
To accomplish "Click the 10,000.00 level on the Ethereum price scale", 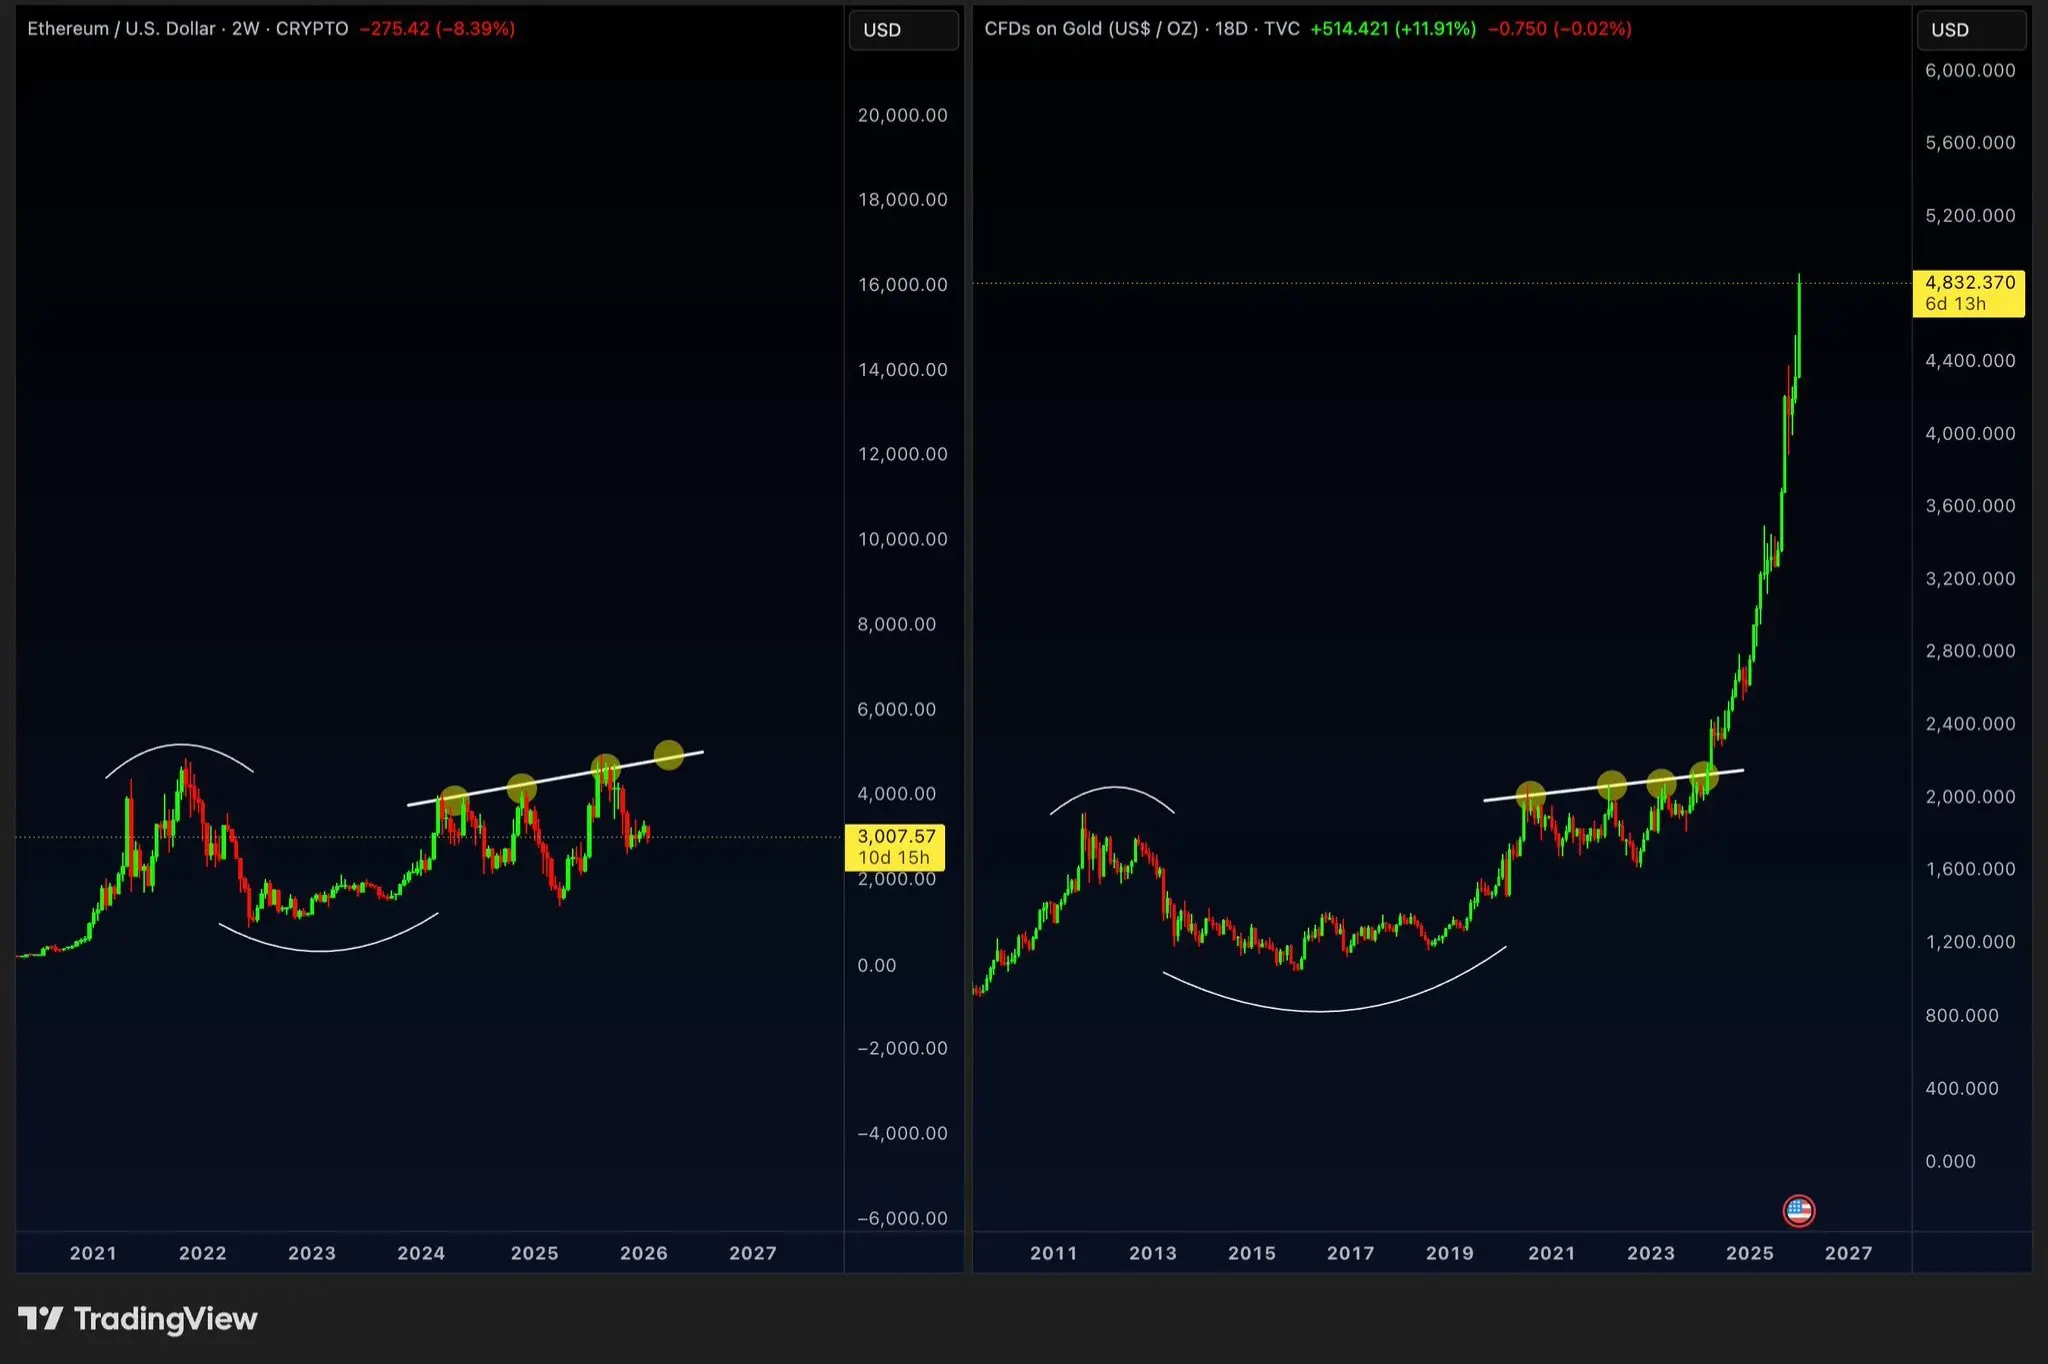I will (x=902, y=539).
